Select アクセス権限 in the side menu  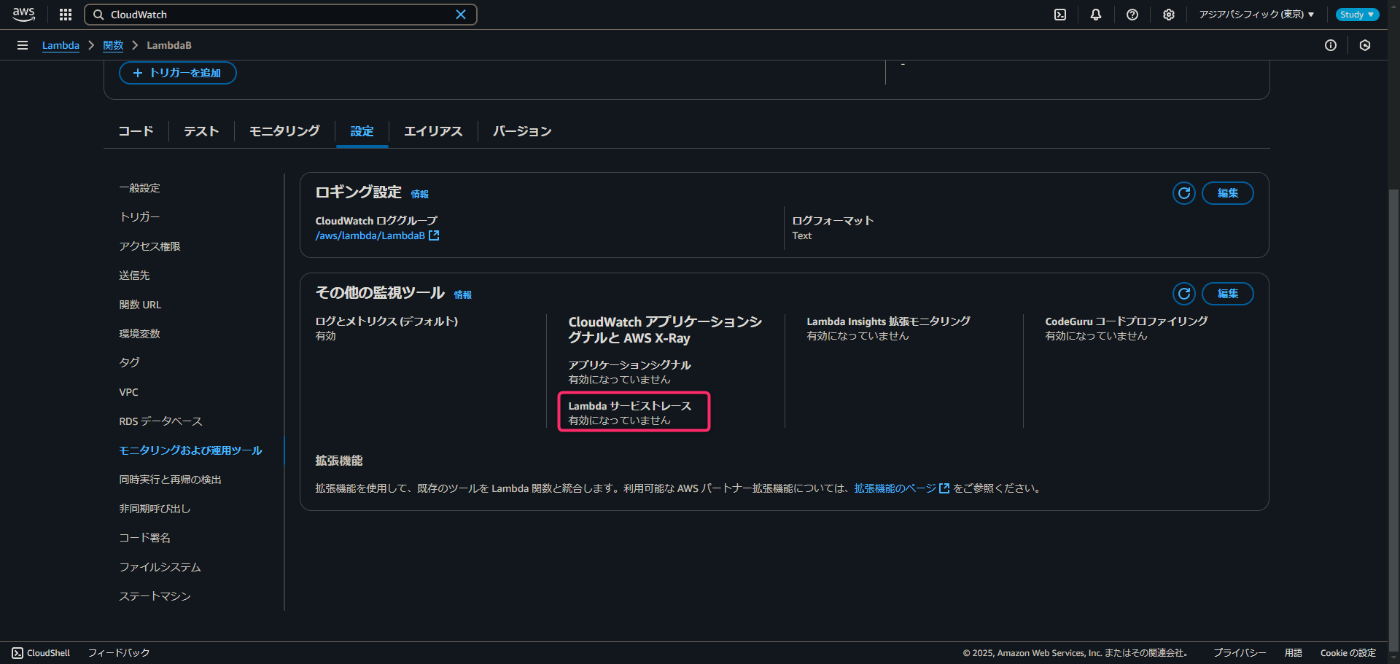(149, 246)
